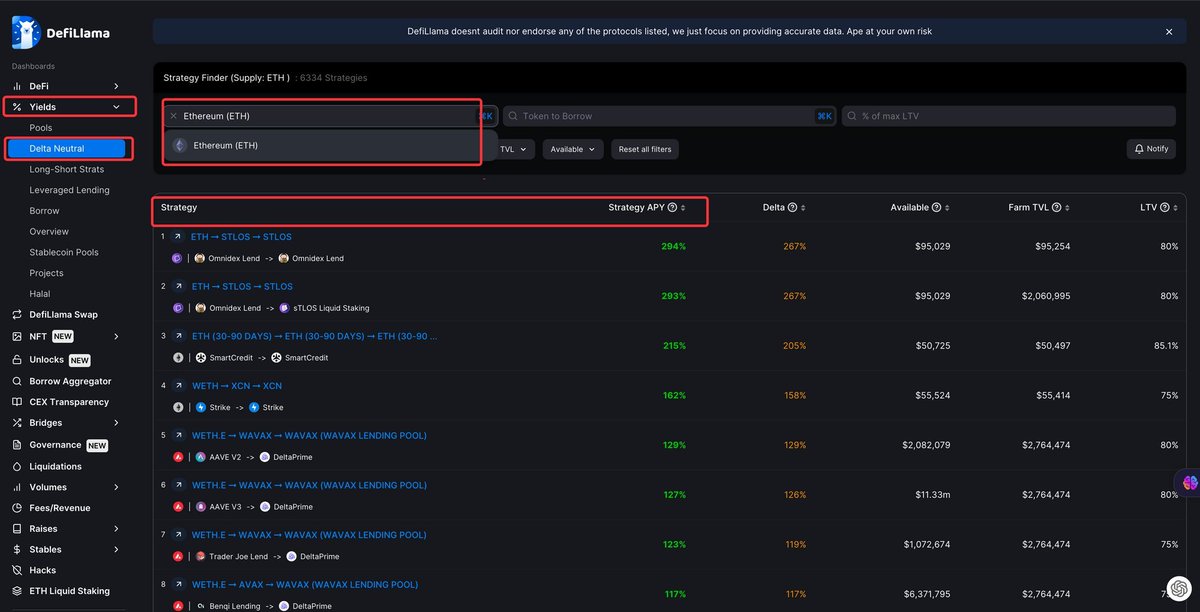1200x612 pixels.
Task: Click the Token to Borrow search field
Action: click(x=669, y=116)
